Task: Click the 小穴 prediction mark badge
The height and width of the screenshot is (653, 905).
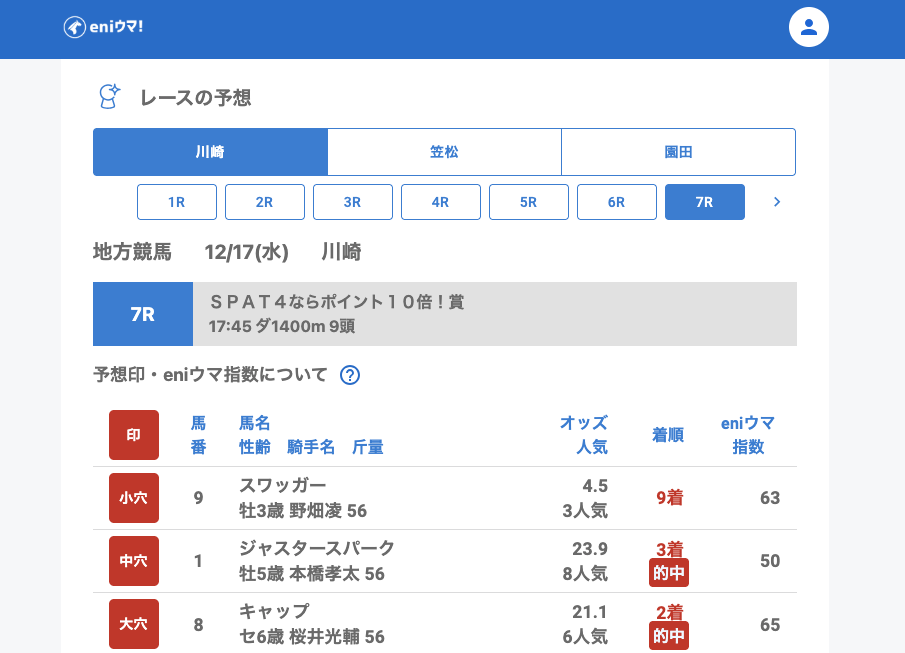Action: click(x=134, y=498)
